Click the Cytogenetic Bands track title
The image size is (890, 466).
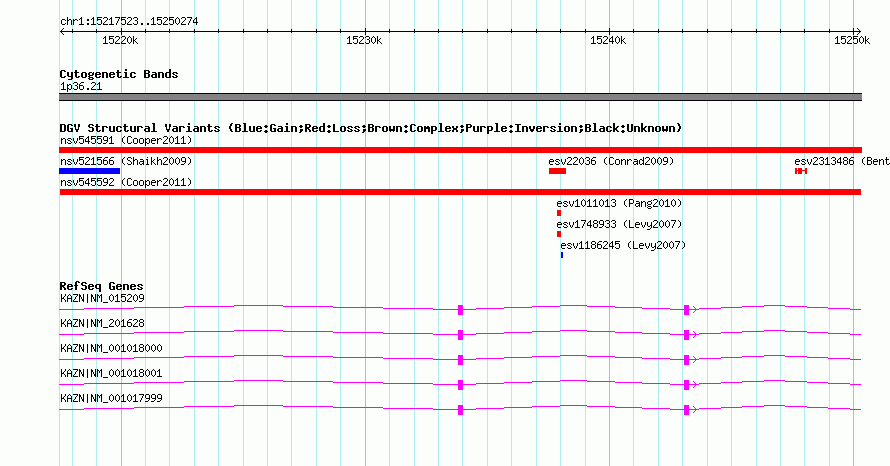(x=119, y=74)
